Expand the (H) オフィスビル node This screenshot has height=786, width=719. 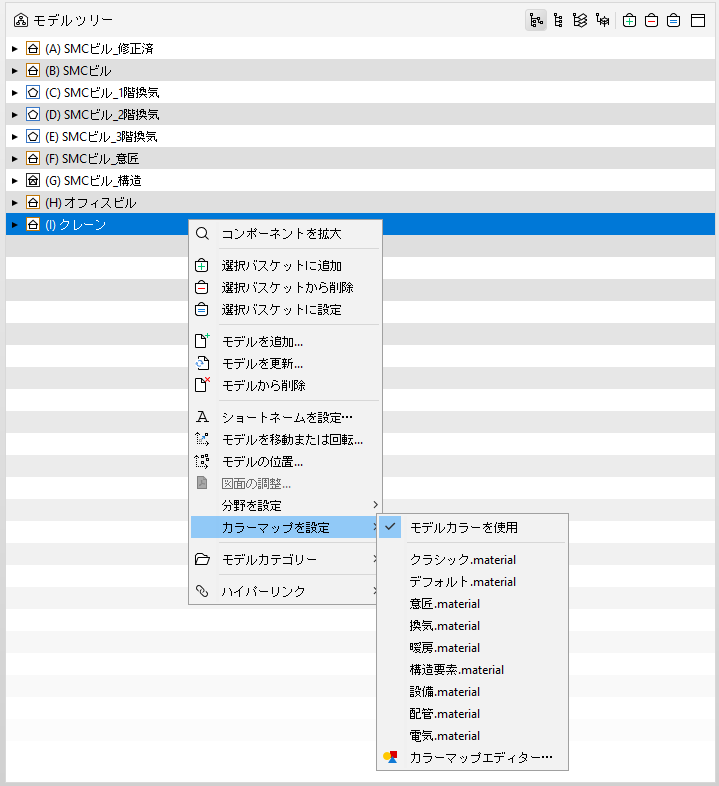point(15,203)
